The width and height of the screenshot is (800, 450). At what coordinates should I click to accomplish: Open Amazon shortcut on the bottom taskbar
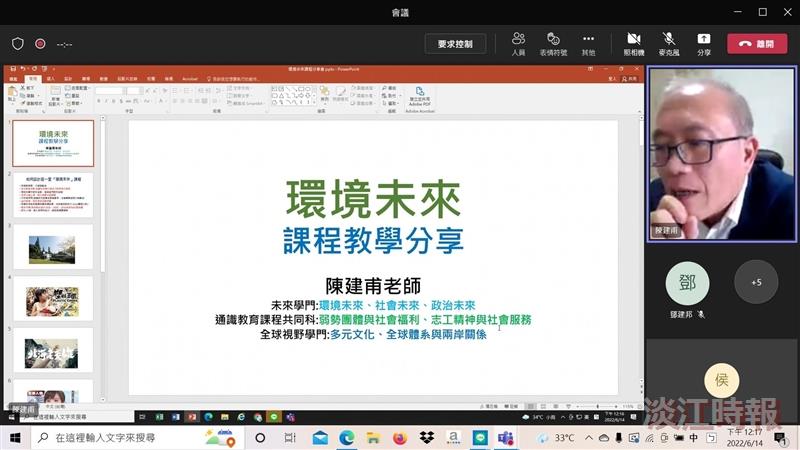coord(453,438)
